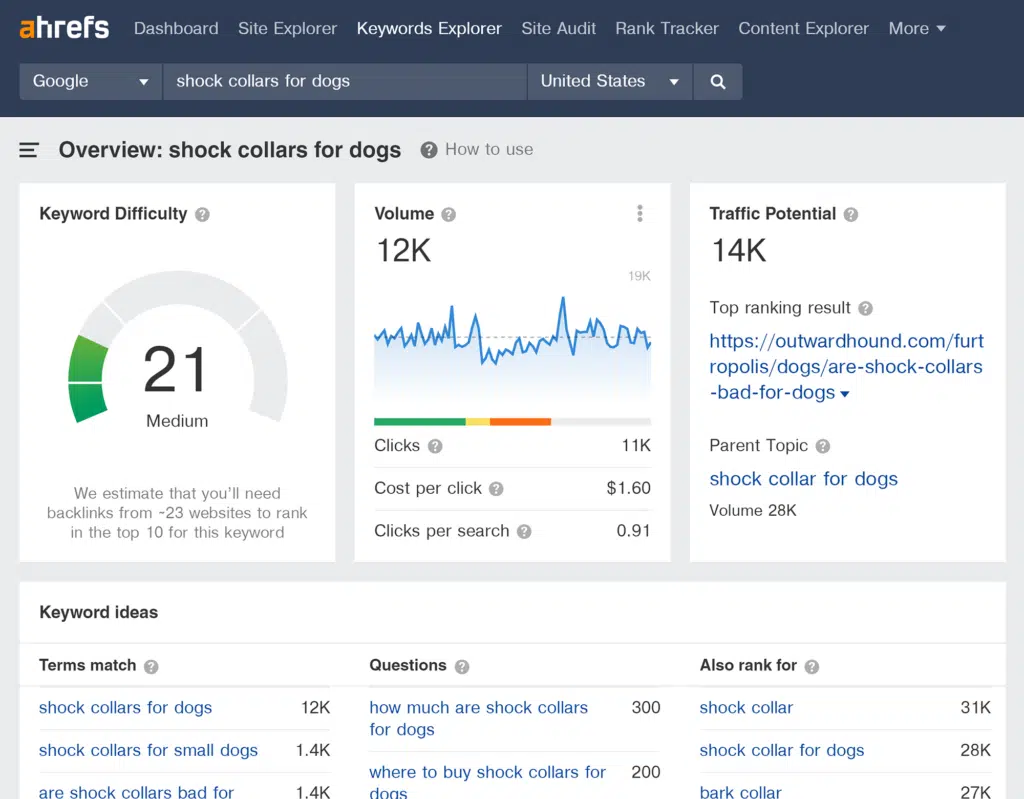
Task: Click help icon next to Traffic Potential
Action: [x=851, y=214]
